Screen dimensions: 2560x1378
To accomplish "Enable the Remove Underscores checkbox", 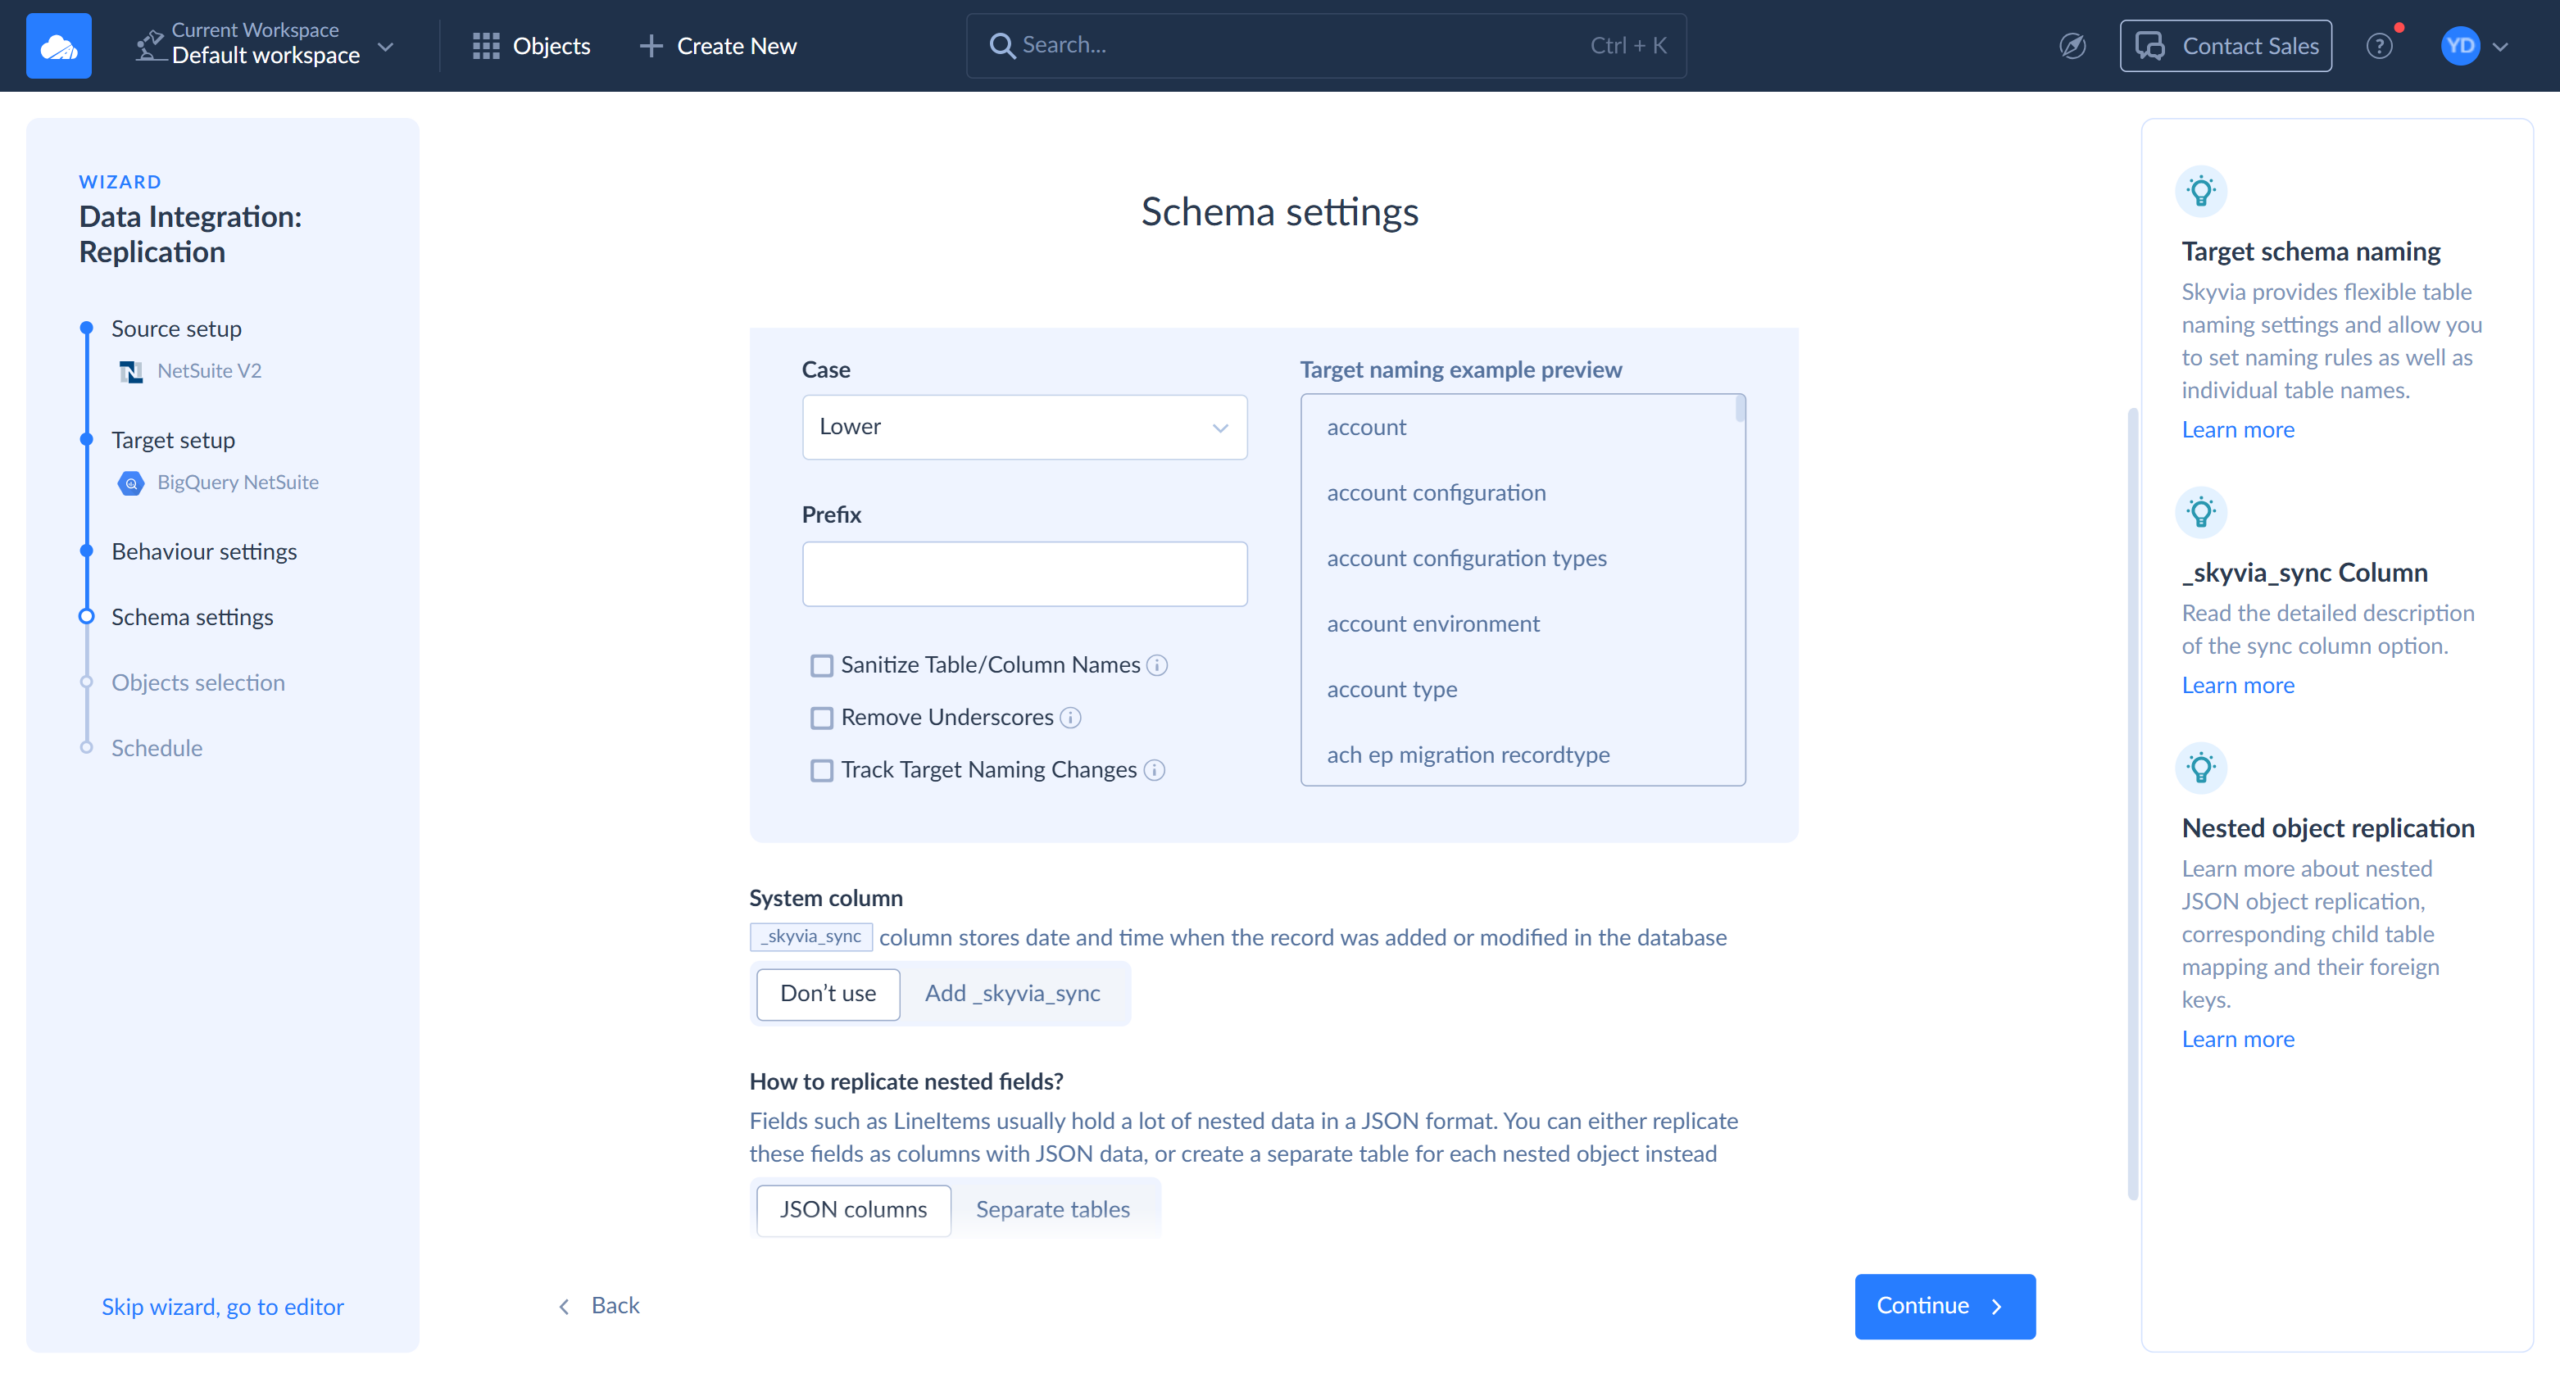I will (821, 718).
